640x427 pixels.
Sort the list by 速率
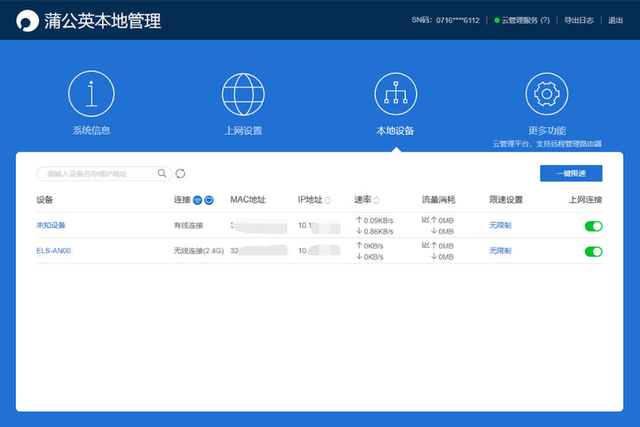[377, 200]
